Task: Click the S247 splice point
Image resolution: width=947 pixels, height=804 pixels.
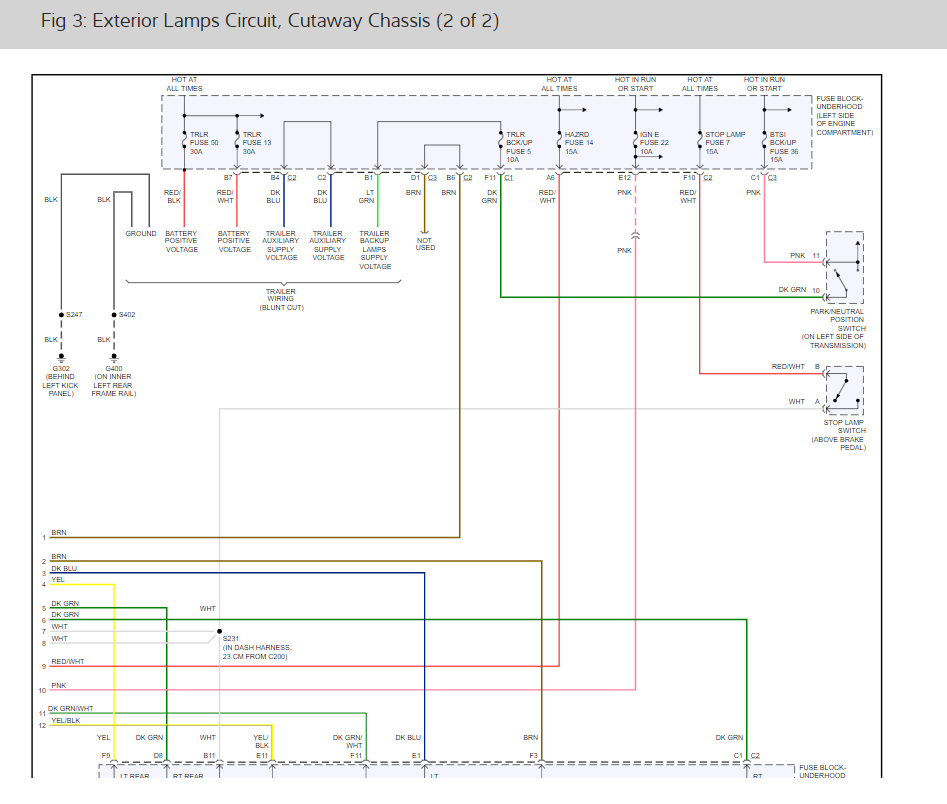Action: (61, 315)
